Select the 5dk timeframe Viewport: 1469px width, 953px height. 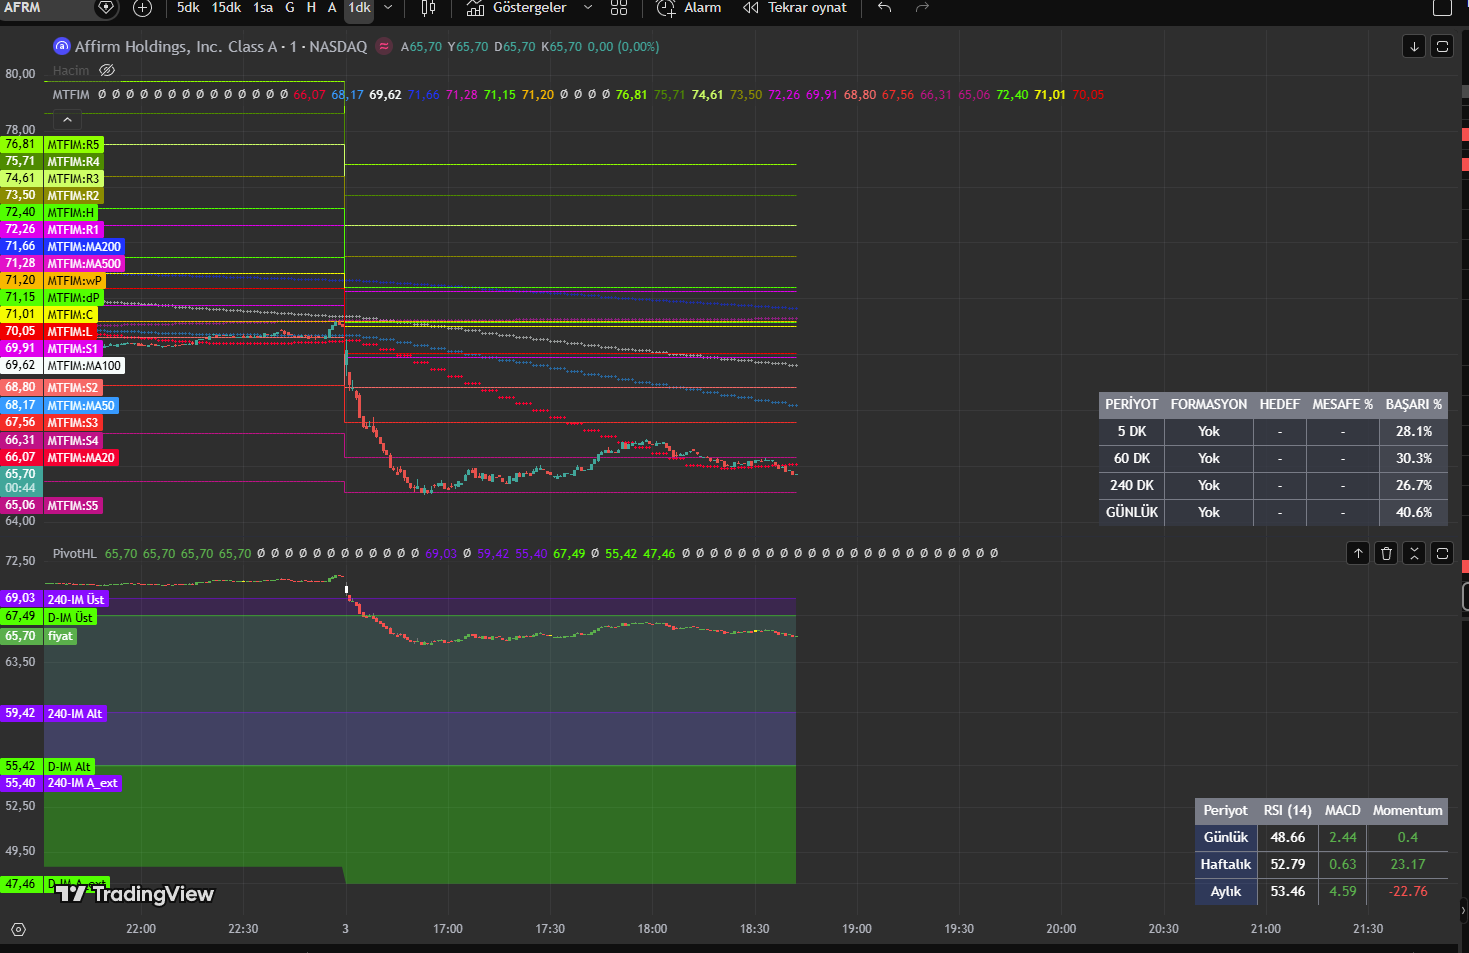point(188,8)
